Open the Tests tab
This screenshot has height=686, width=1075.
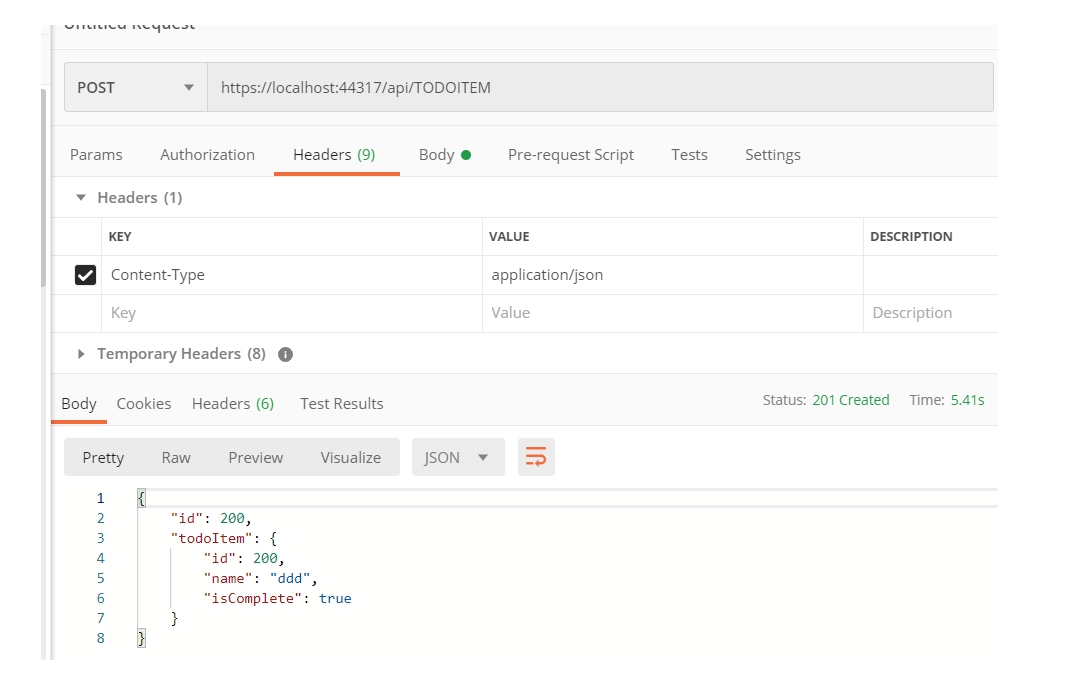tap(689, 155)
